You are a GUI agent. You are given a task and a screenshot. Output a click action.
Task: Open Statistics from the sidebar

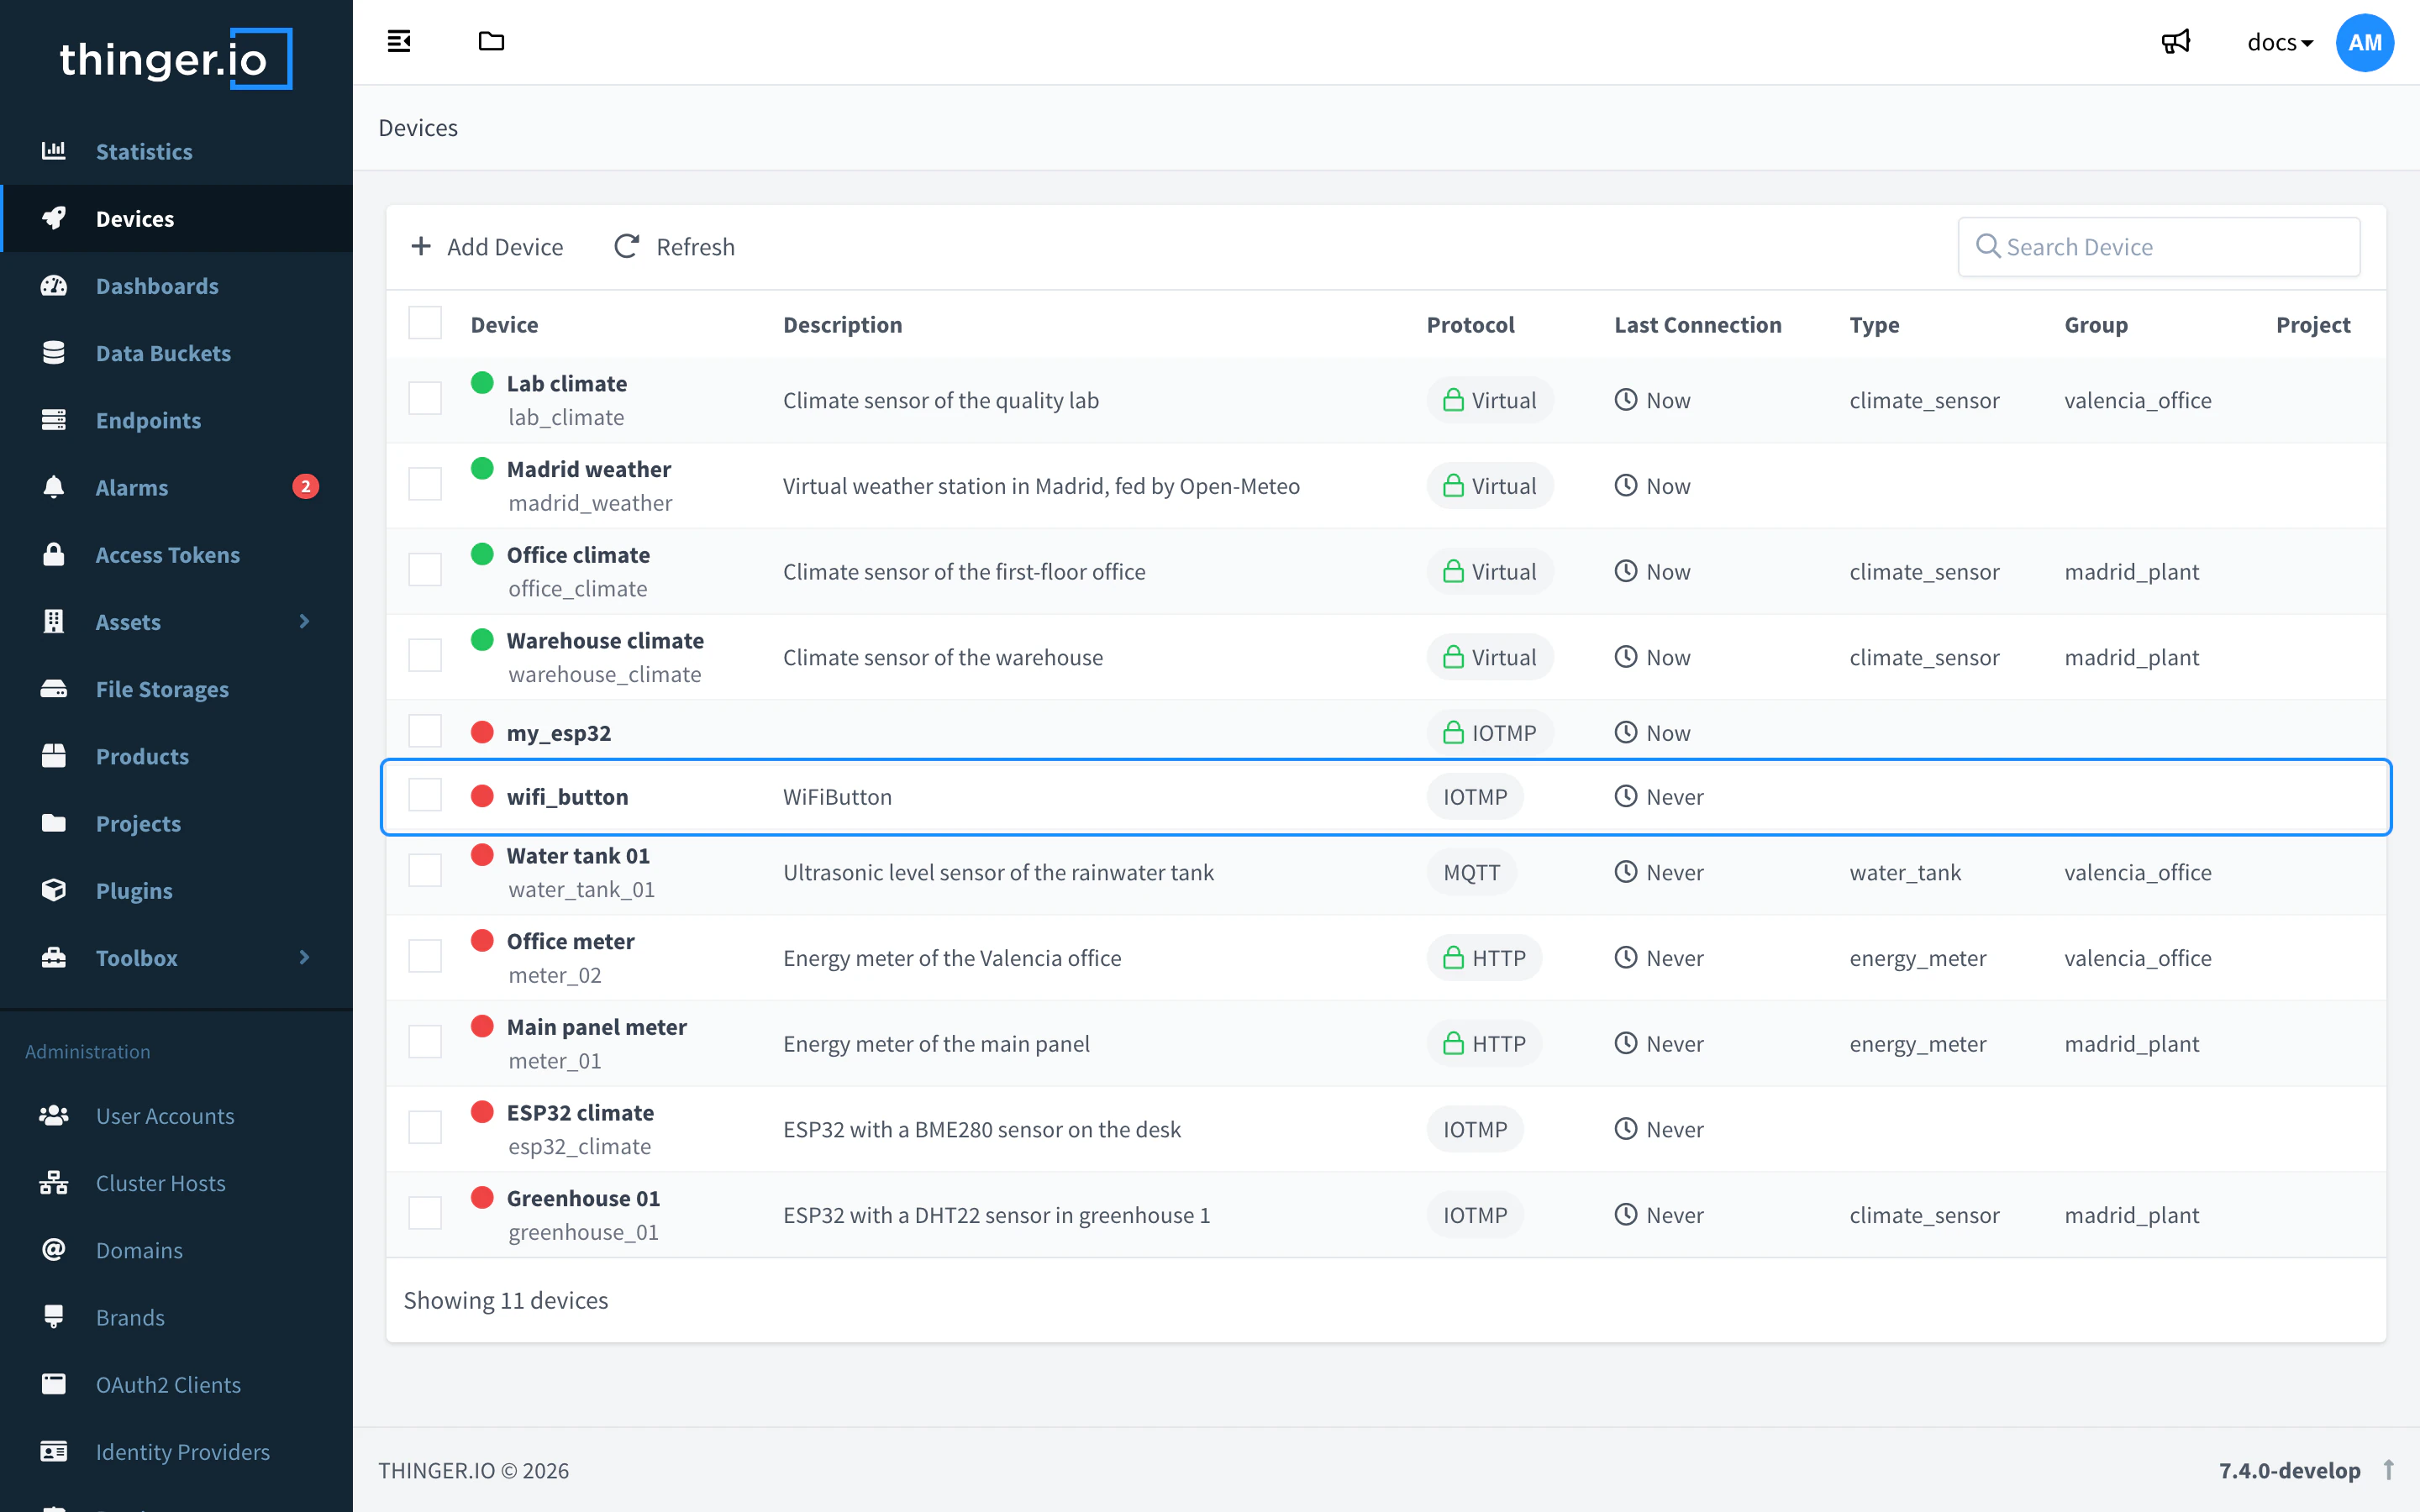(144, 151)
